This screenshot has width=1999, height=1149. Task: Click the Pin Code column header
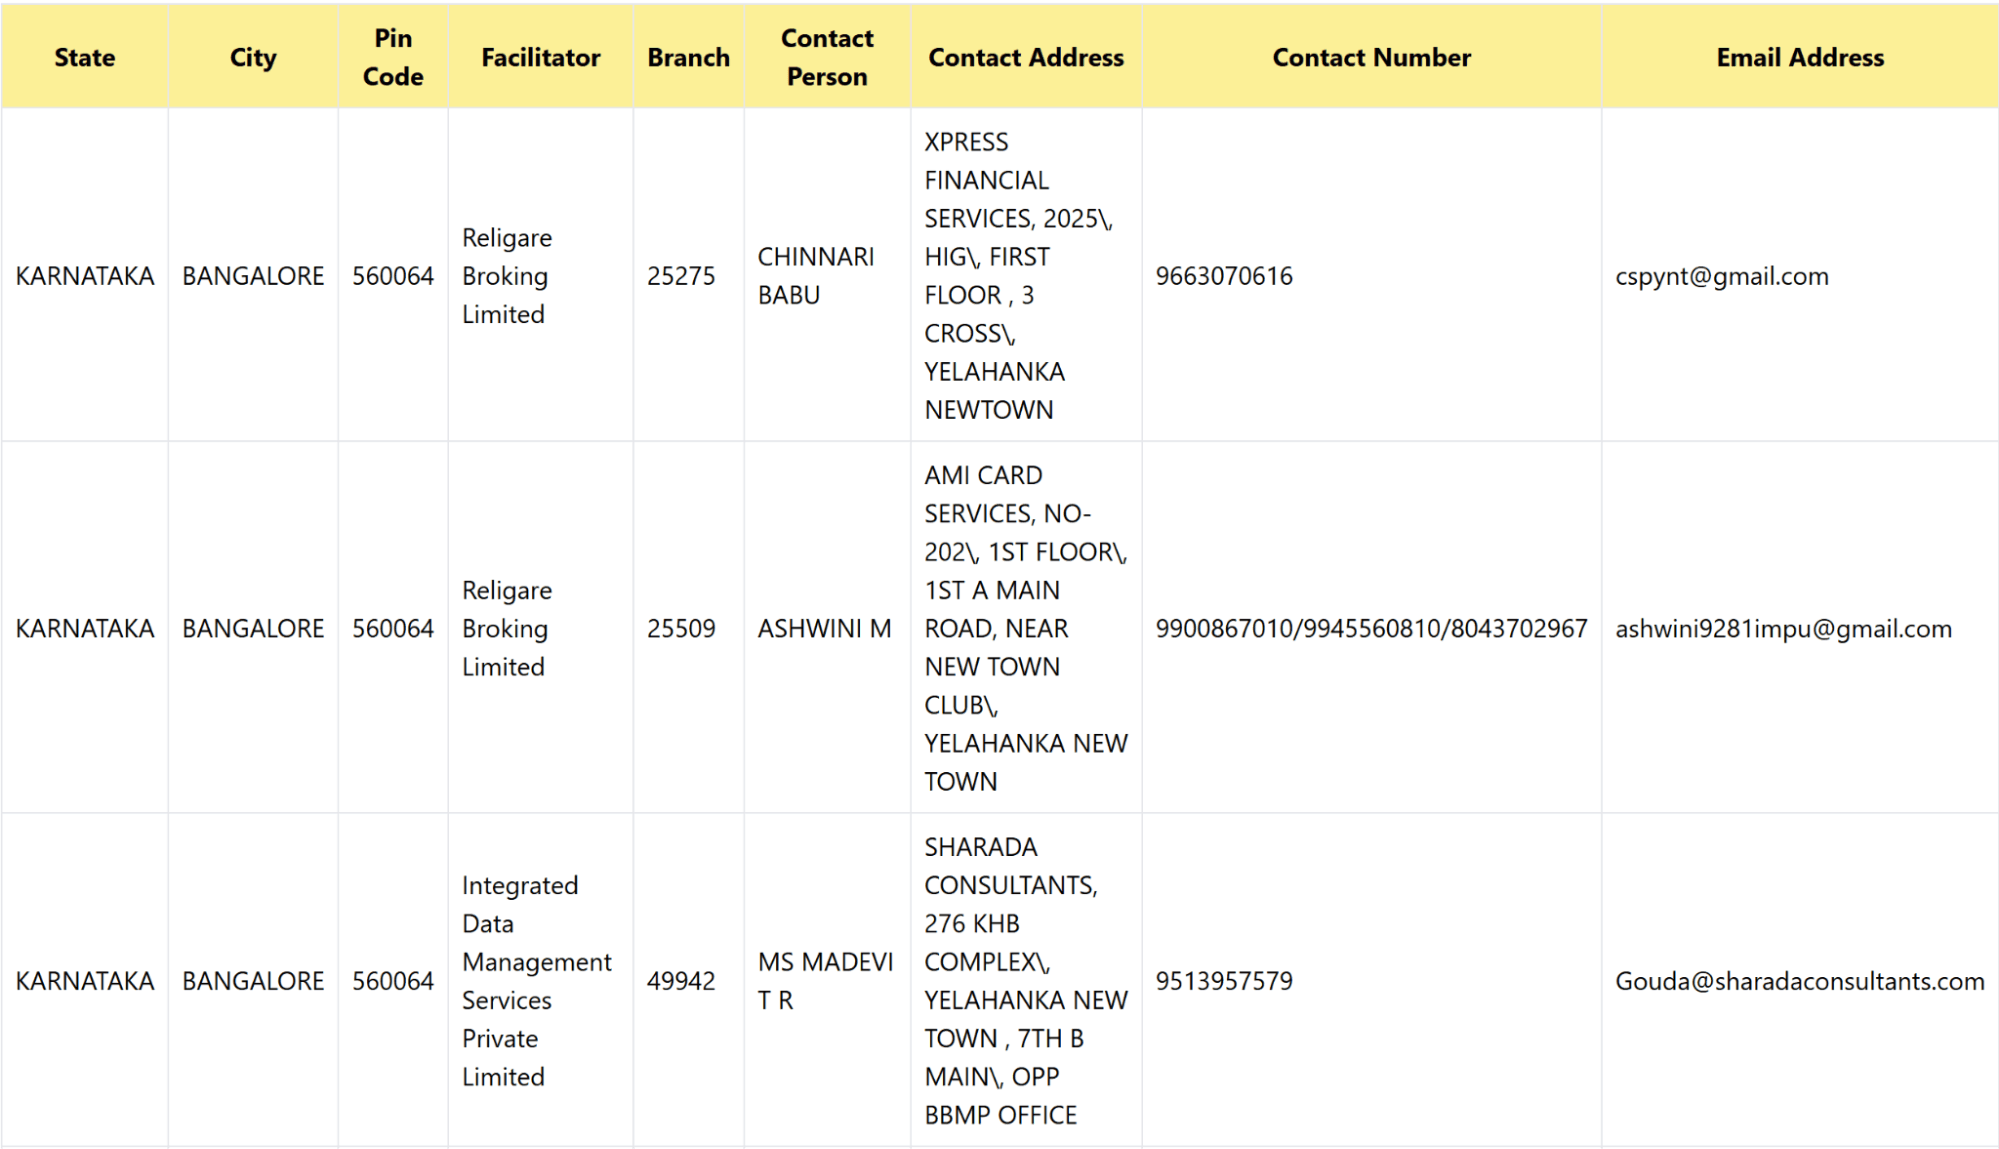(x=393, y=57)
